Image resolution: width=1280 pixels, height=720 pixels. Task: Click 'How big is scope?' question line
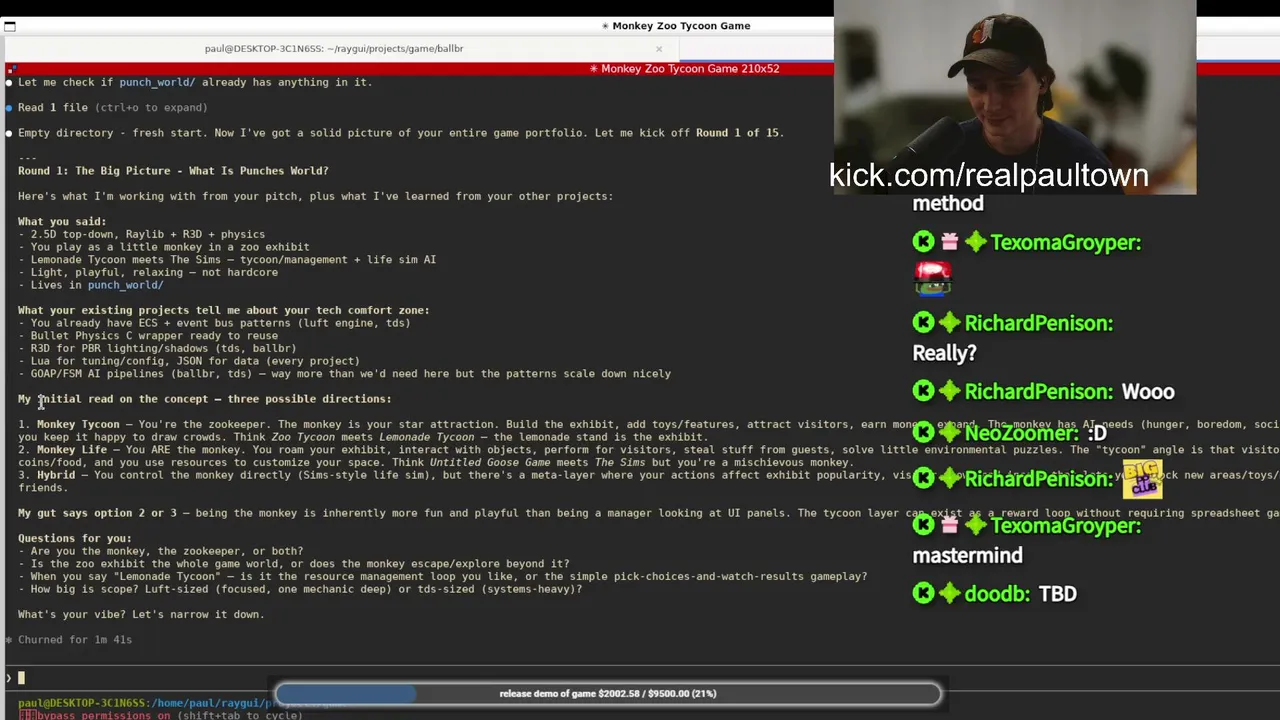click(300, 590)
